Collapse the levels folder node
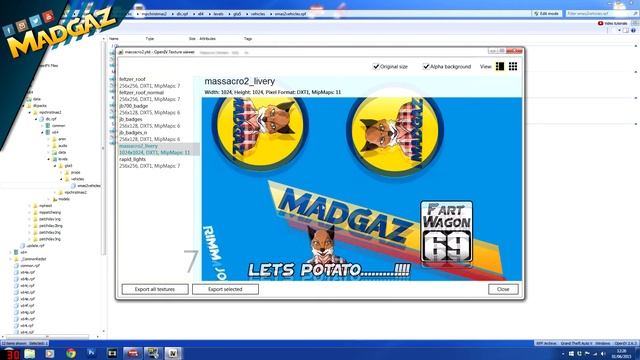The width and height of the screenshot is (640, 360). point(49,159)
